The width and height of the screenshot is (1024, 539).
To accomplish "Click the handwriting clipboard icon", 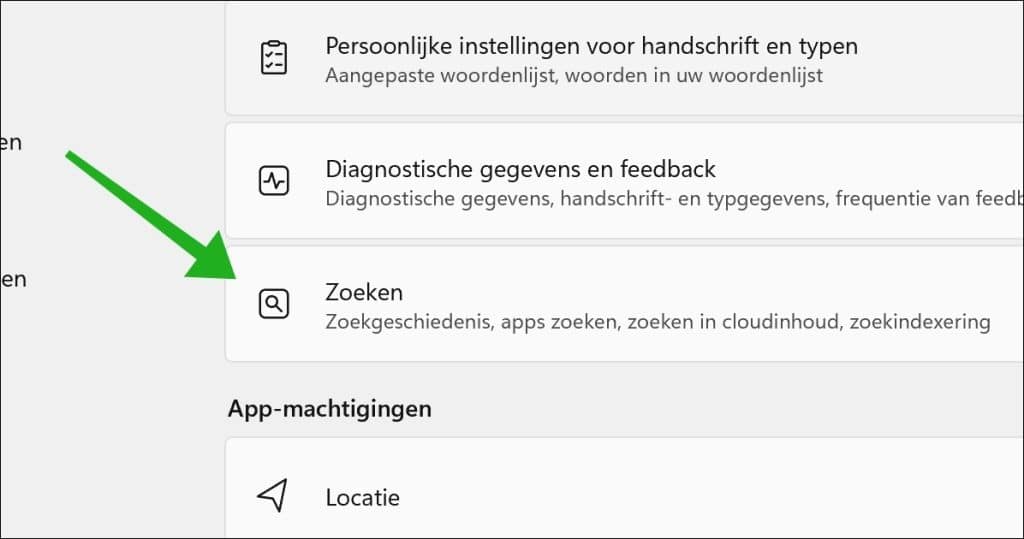I will pos(273,58).
